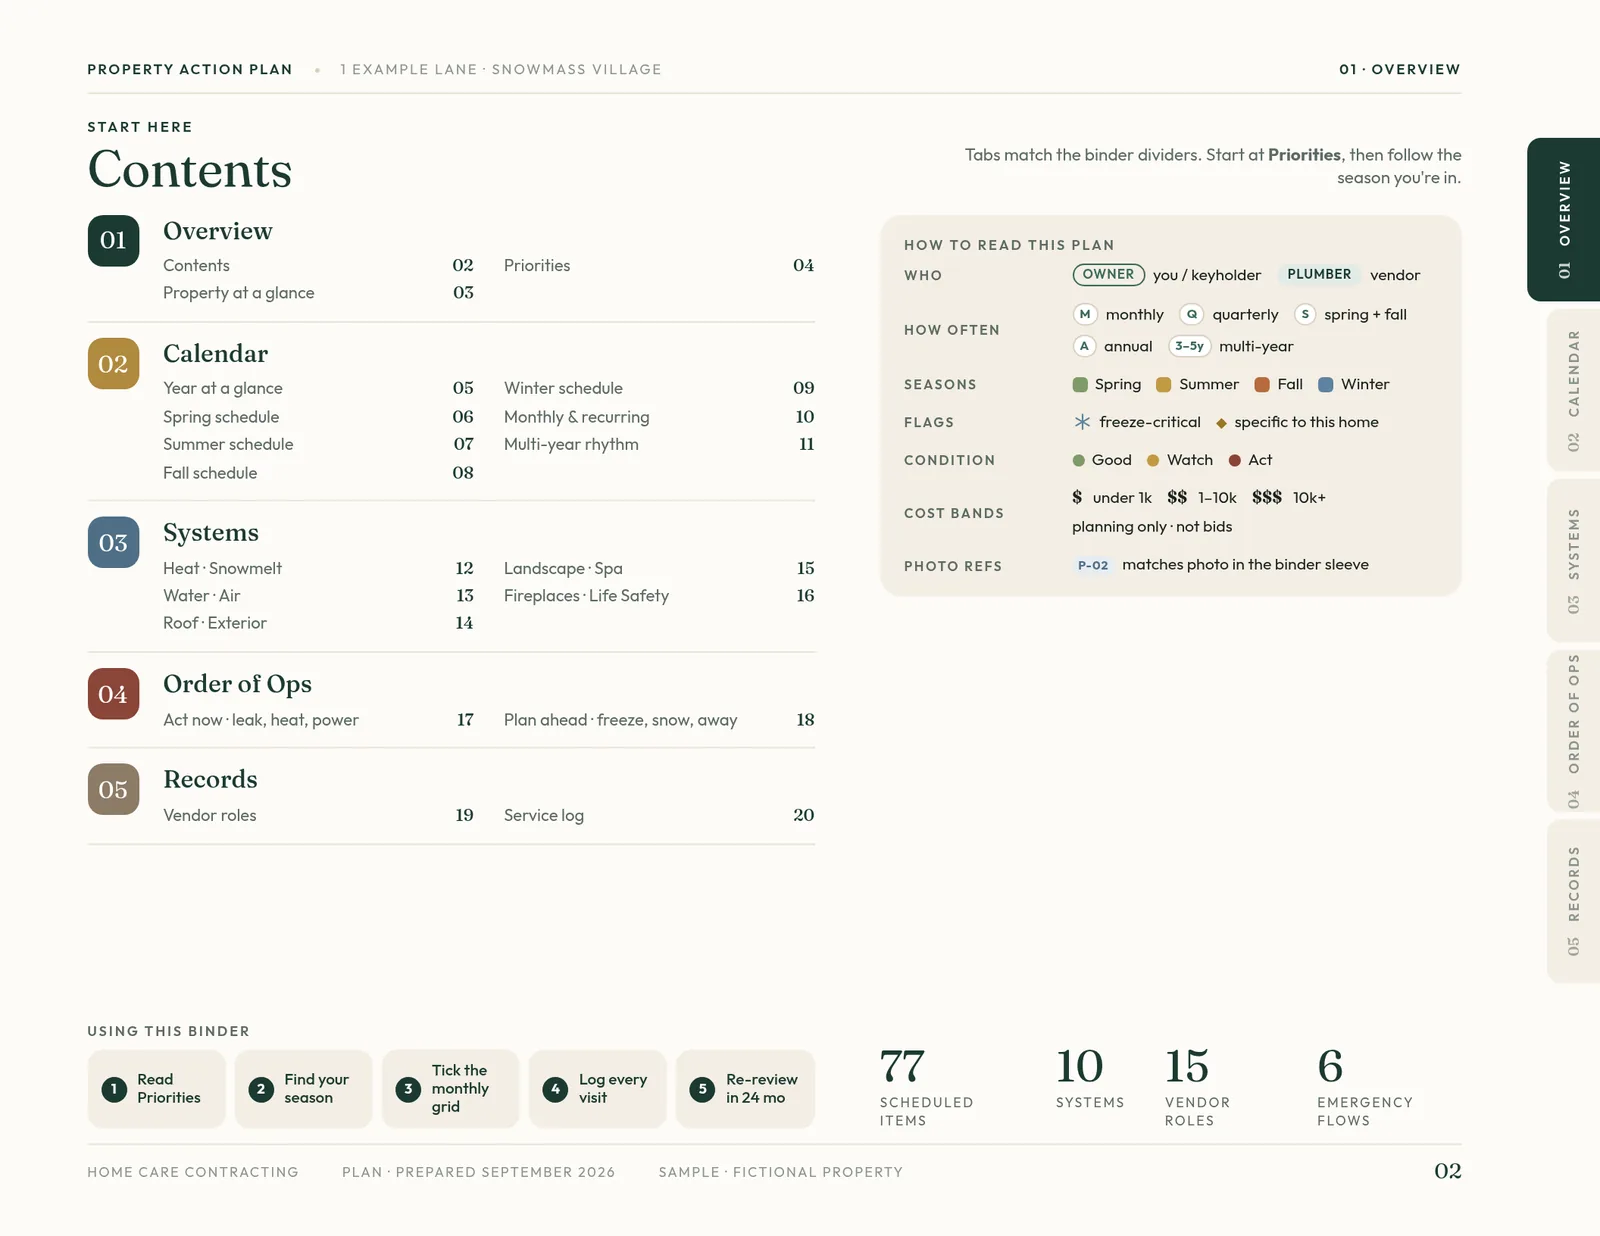
Task: Click the blue 03 Systems section badge
Action: point(113,543)
